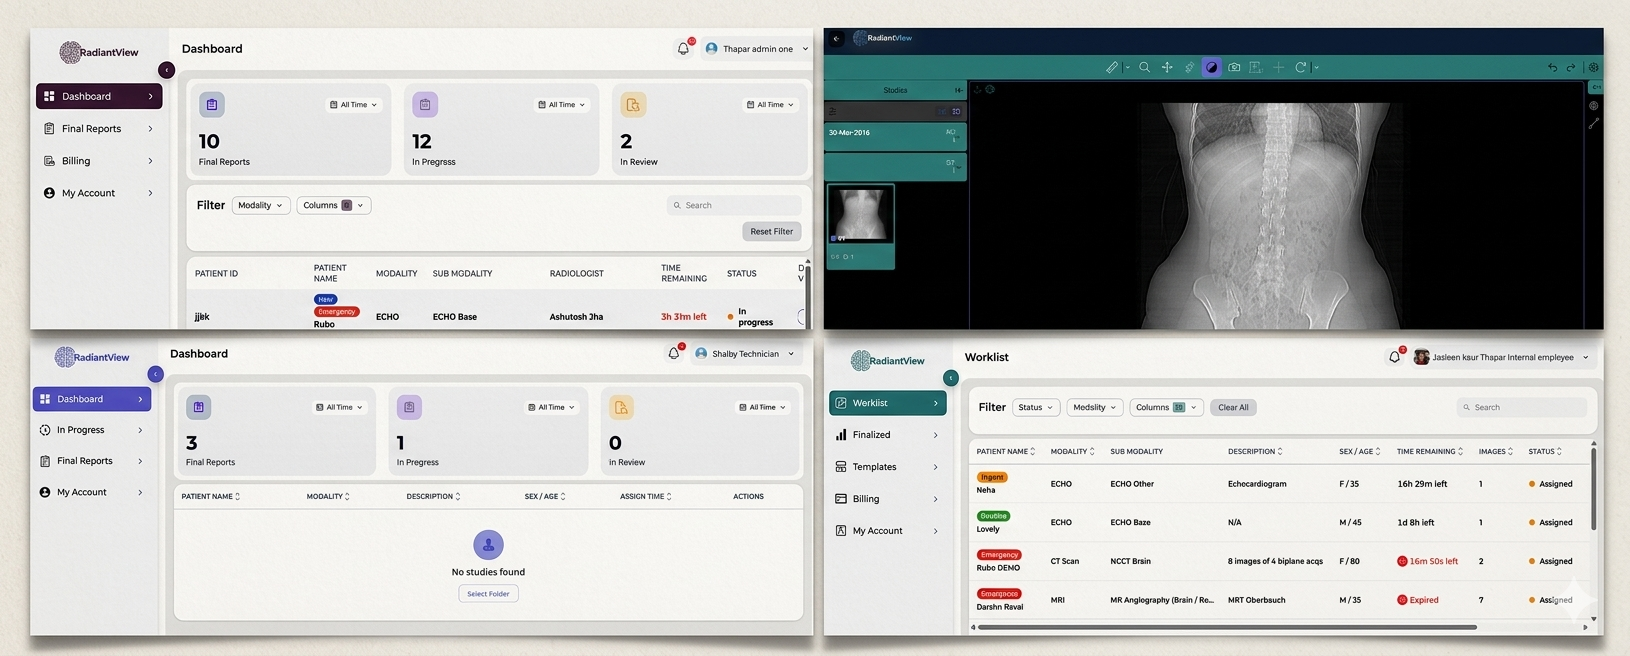Image resolution: width=1630 pixels, height=656 pixels.
Task: Collapse the sidebar in Thapar admin dashboard
Action: coord(166,70)
